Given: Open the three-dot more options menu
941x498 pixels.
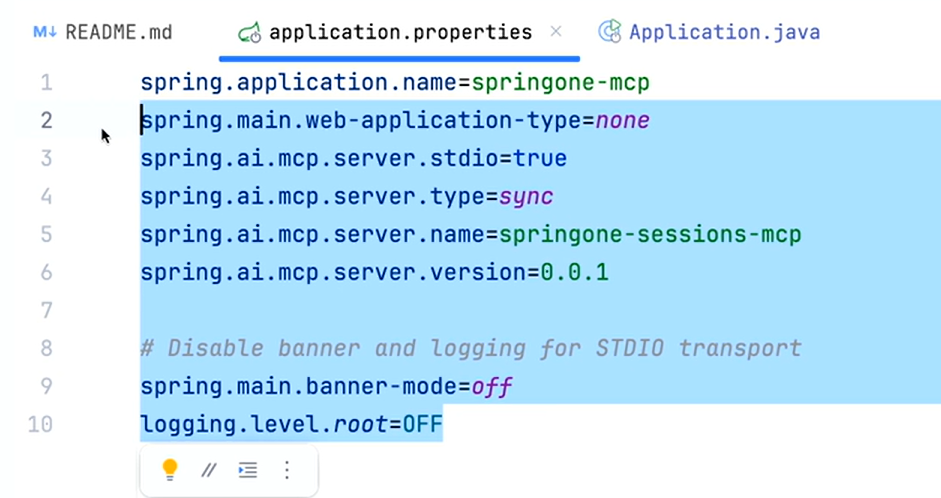Looking at the screenshot, I should point(287,469).
